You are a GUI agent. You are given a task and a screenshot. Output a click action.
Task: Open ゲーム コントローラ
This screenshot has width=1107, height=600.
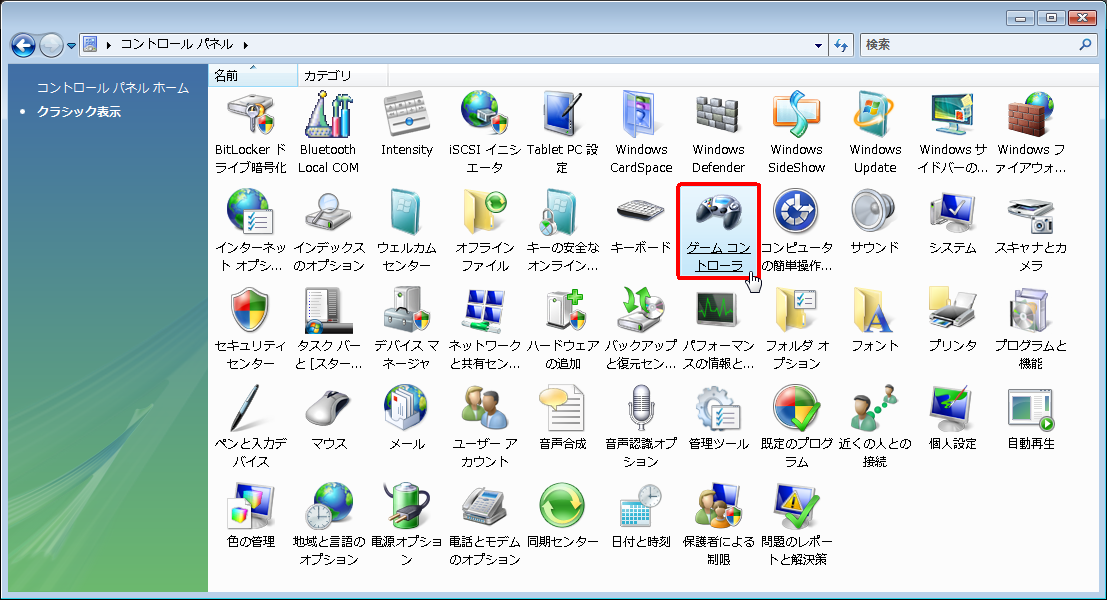pyautogui.click(x=718, y=230)
